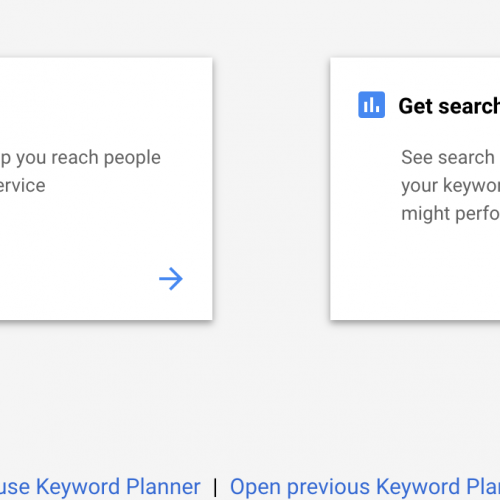The width and height of the screenshot is (500, 500).
Task: Click the empty area left of the blue arrow
Action: coord(77,279)
